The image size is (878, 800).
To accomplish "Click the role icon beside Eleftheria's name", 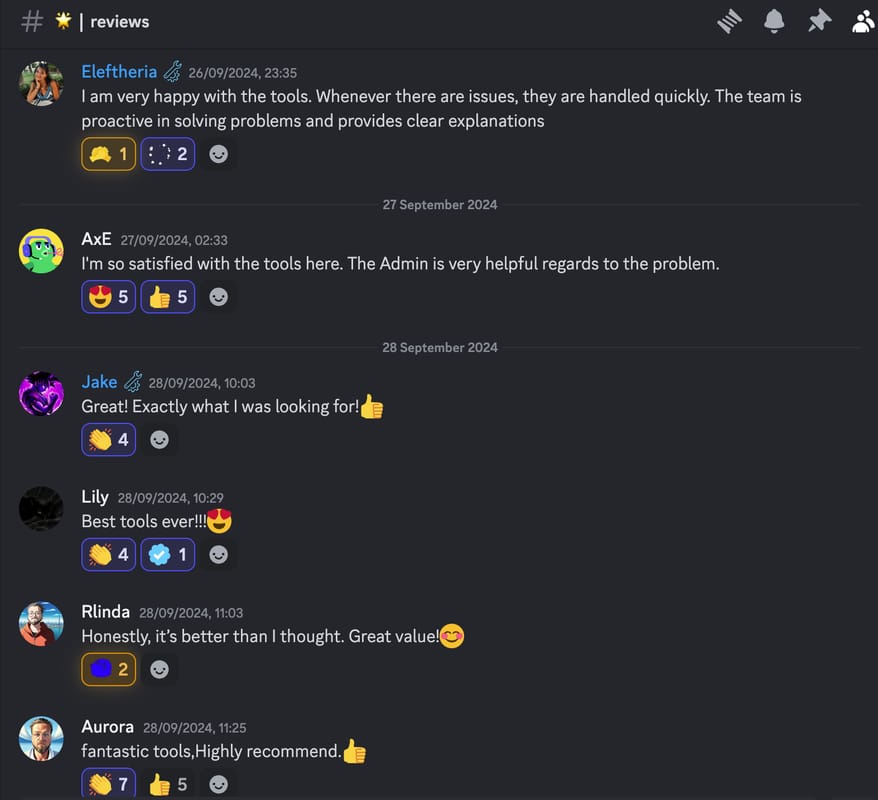I will [173, 72].
